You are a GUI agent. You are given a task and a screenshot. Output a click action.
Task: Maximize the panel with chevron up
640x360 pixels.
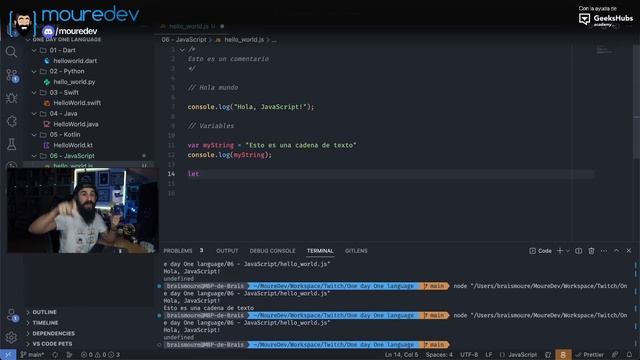pos(616,251)
